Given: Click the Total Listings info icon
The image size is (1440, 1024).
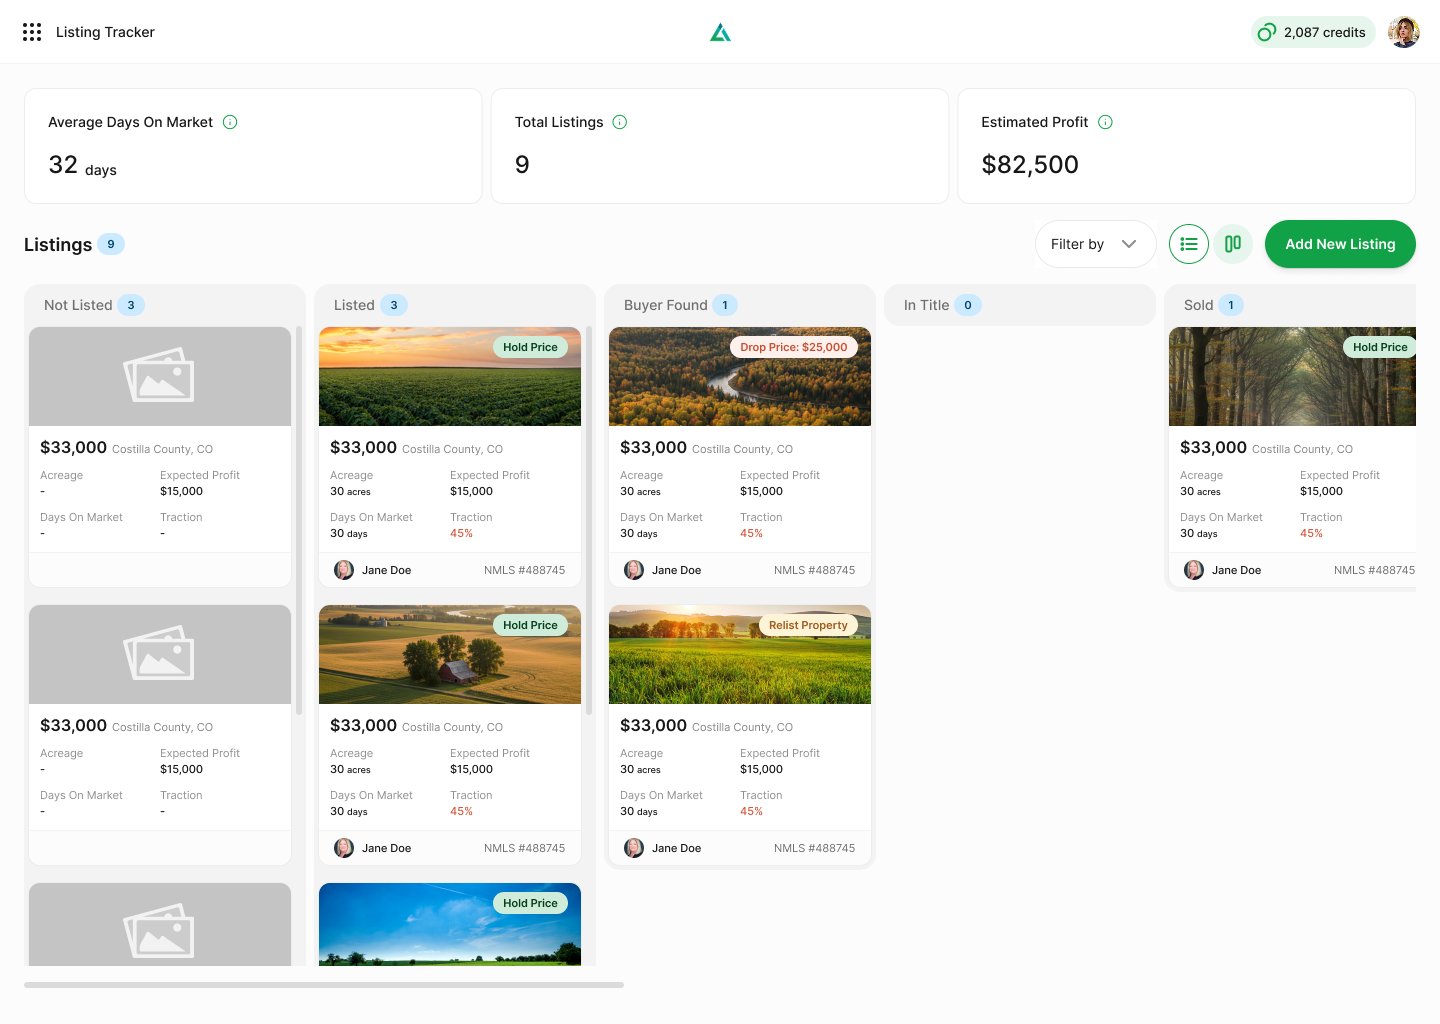Looking at the screenshot, I should pos(619,122).
